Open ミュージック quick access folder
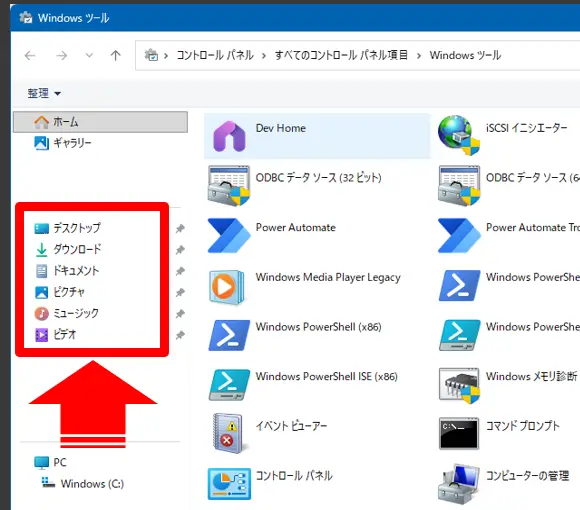The height and width of the screenshot is (510, 580). click(67, 314)
